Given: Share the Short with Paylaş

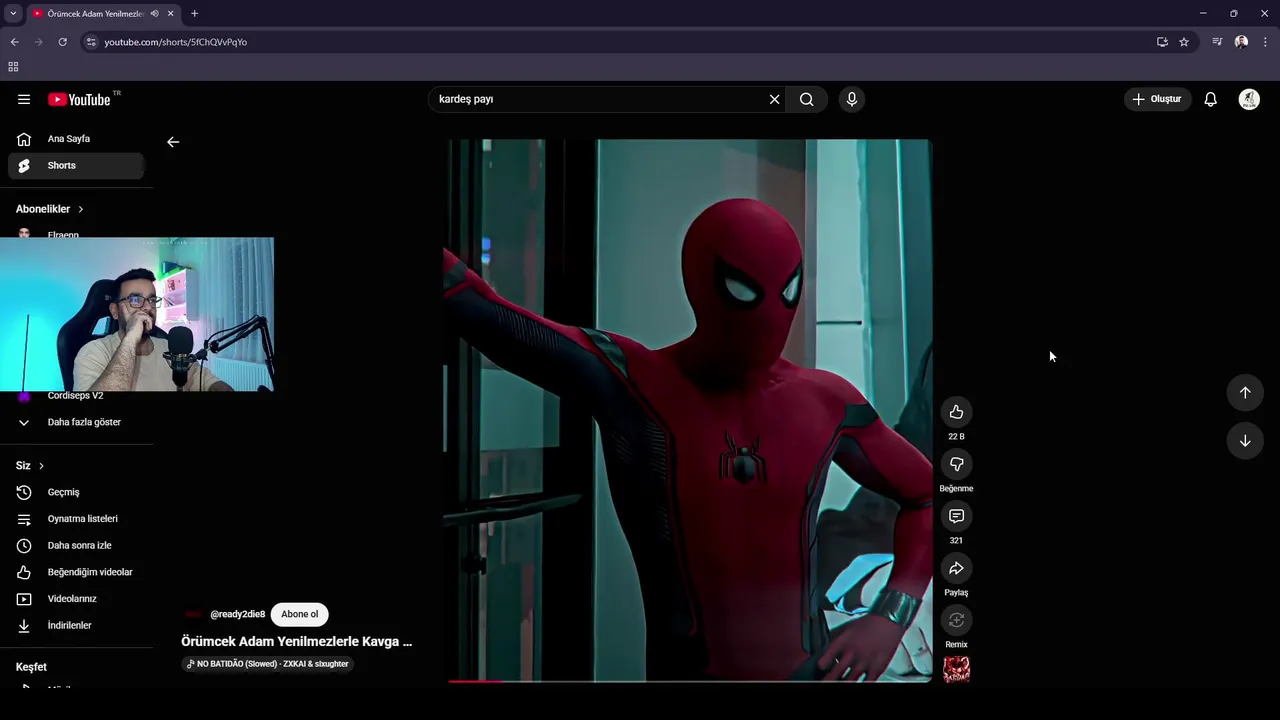Looking at the screenshot, I should pos(956,568).
